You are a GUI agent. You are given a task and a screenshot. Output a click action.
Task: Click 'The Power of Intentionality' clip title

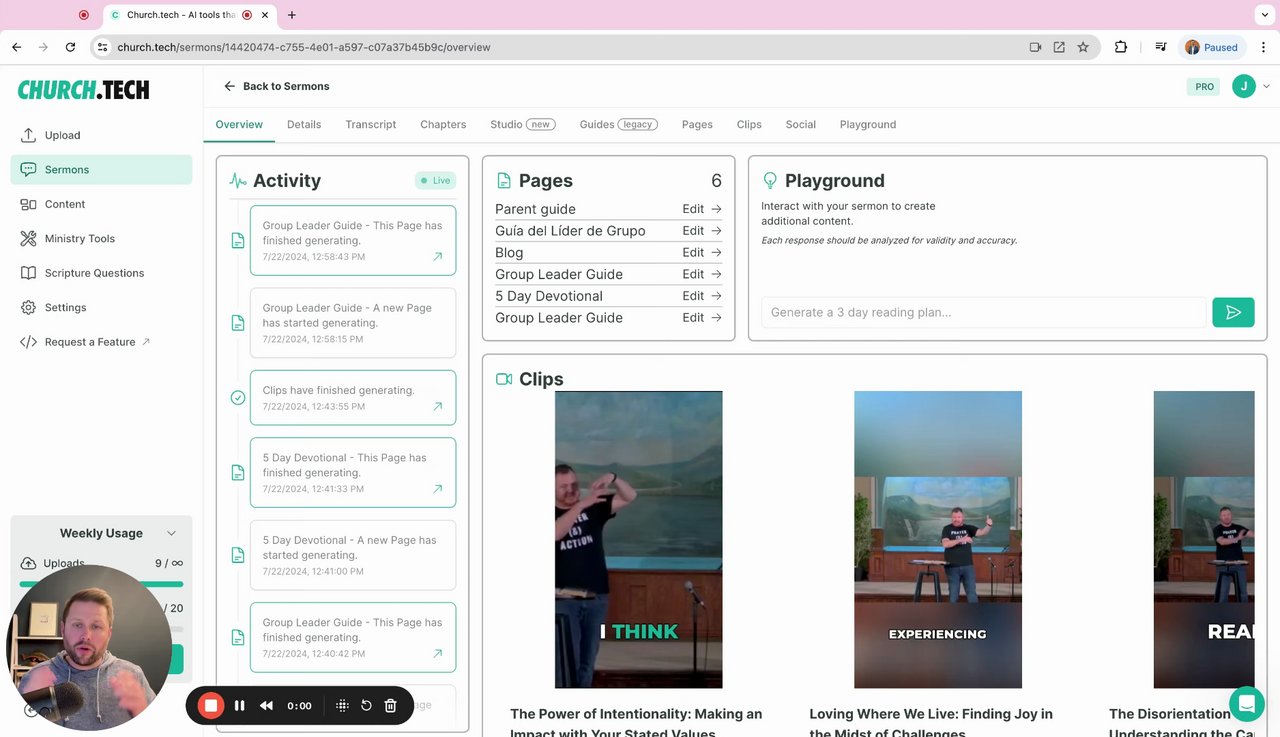click(x=636, y=722)
